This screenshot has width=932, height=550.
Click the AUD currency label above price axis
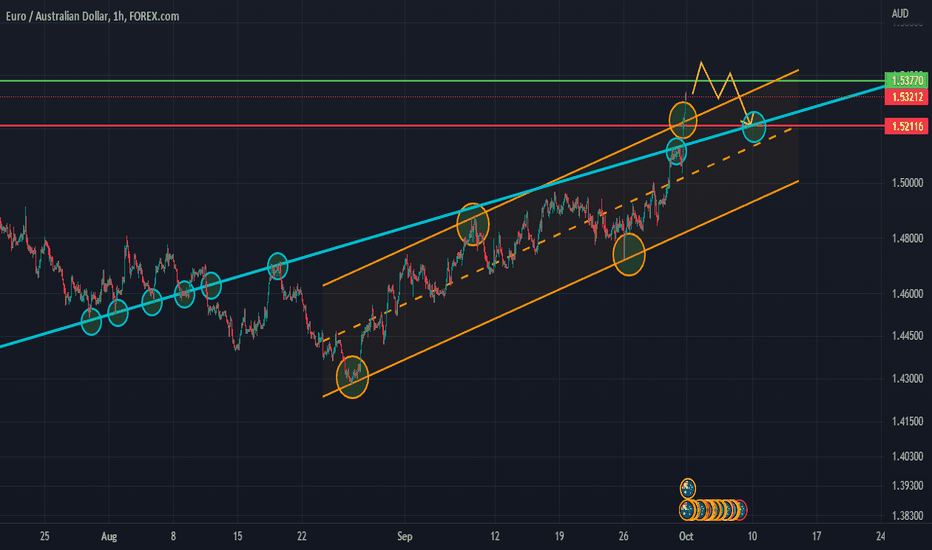click(x=900, y=13)
